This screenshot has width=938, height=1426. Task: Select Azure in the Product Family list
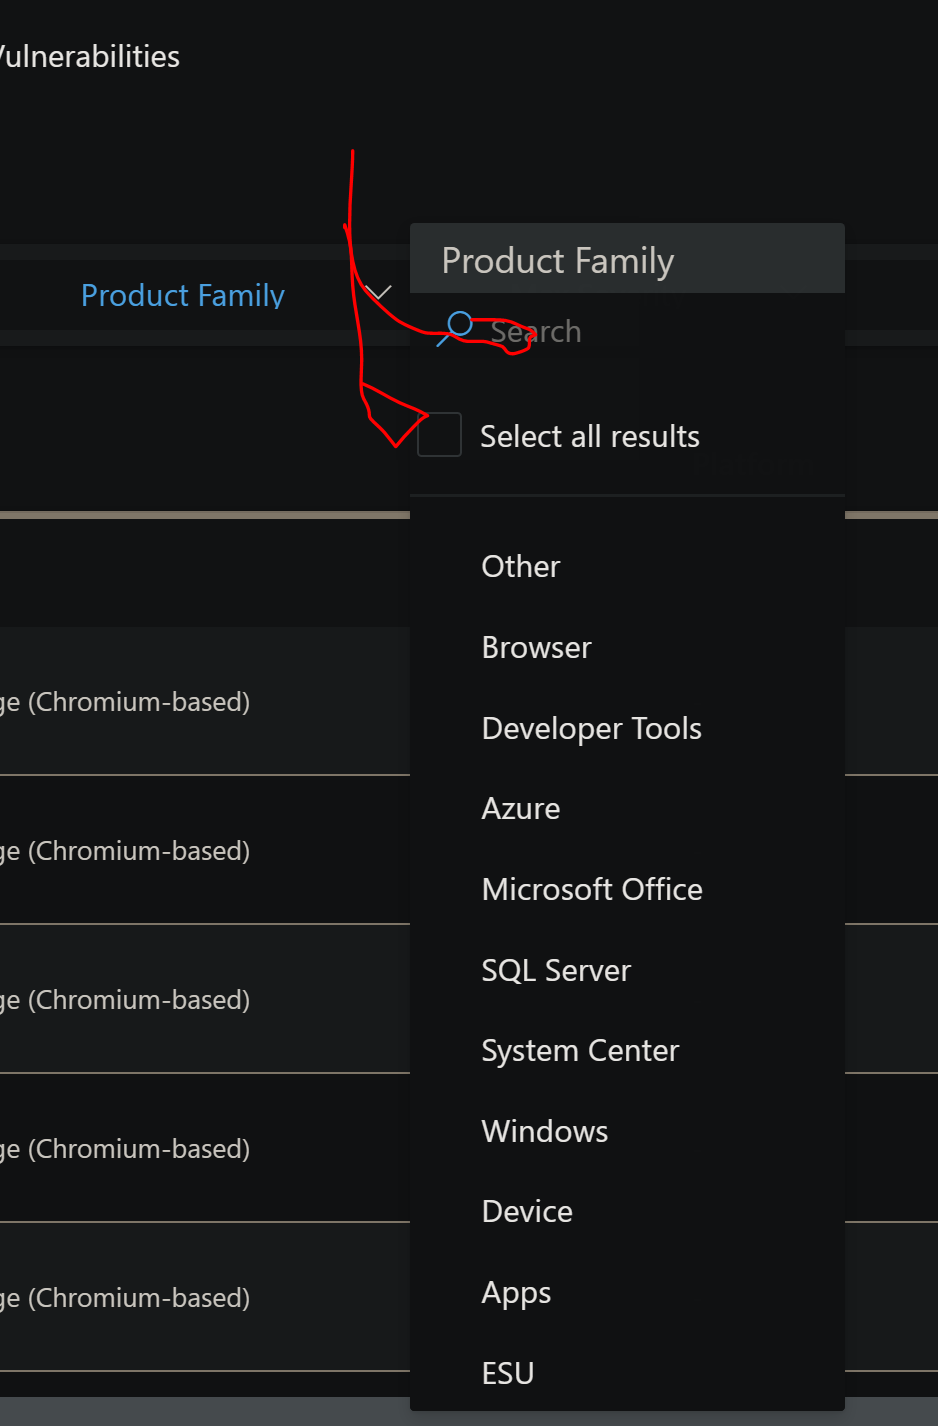click(520, 808)
